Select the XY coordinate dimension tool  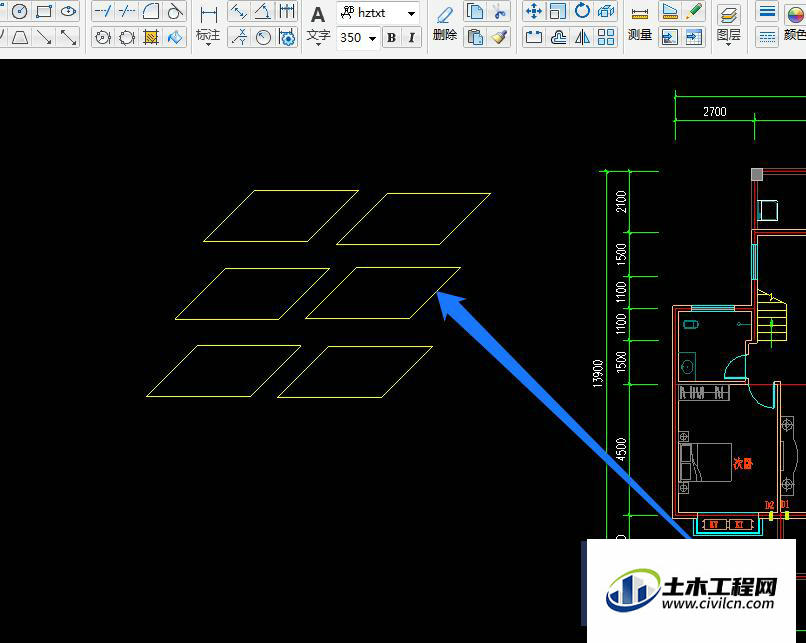click(239, 37)
